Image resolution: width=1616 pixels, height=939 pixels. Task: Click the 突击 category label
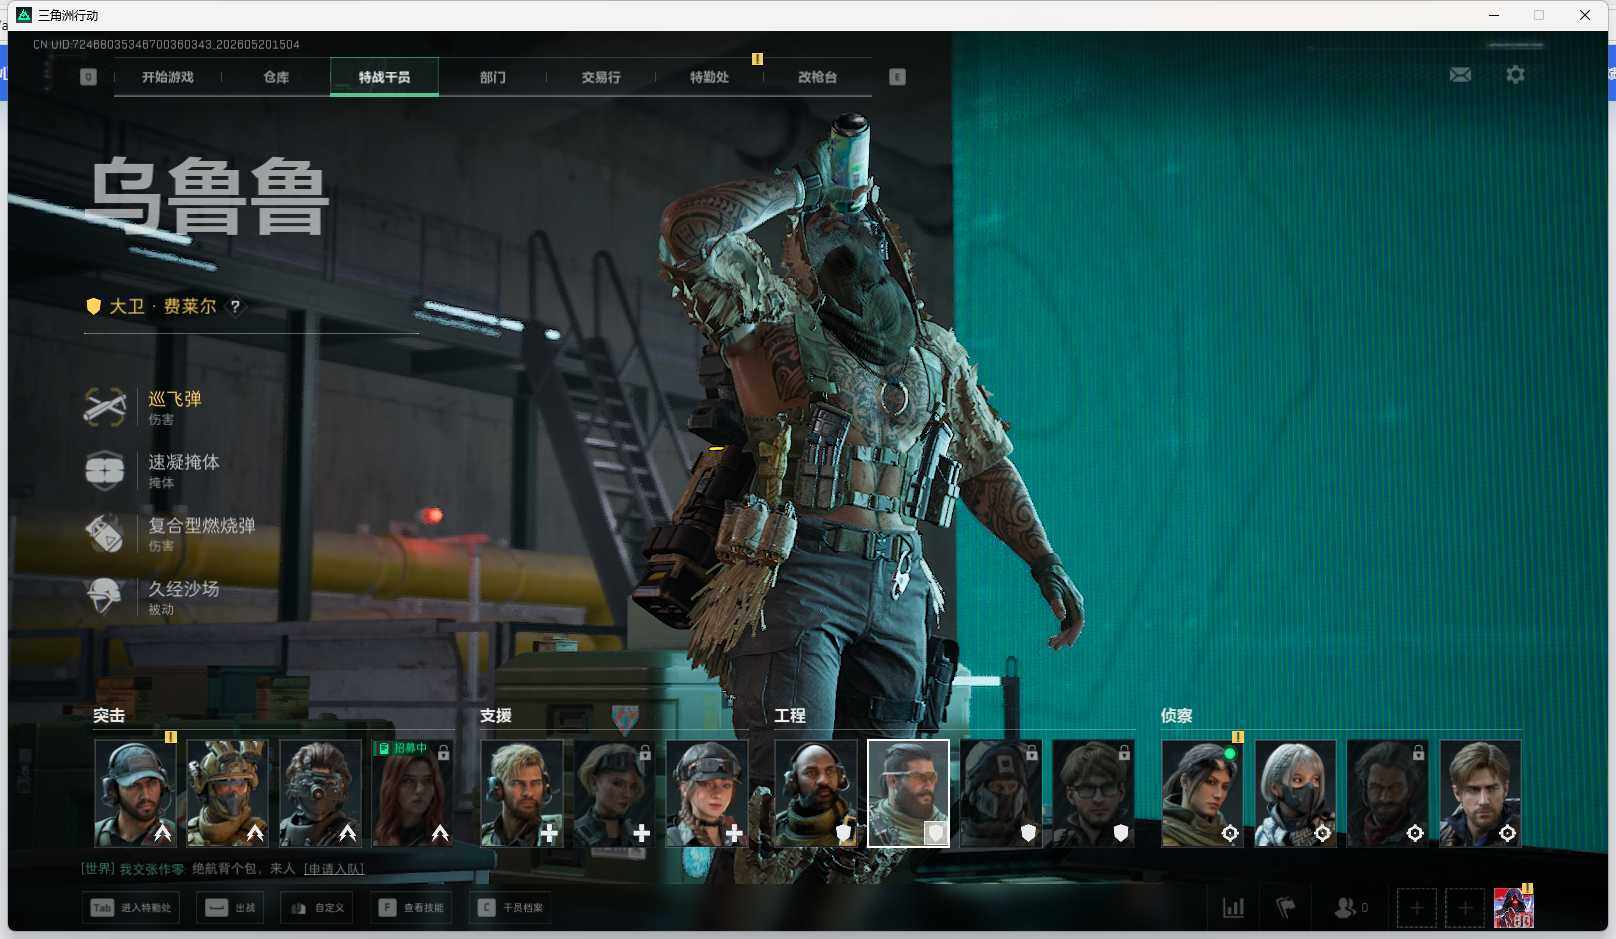109,716
